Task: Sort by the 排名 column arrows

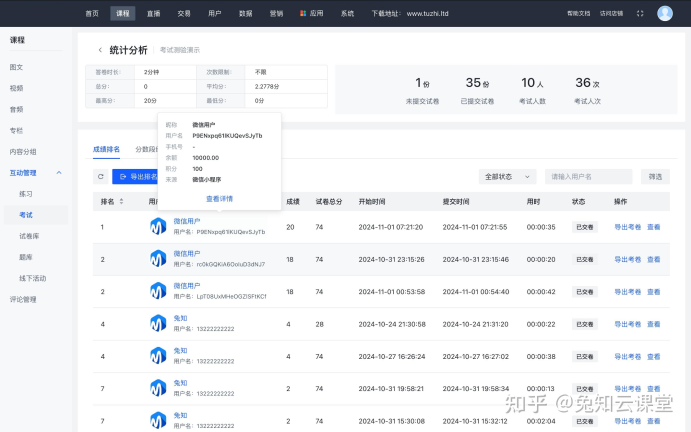Action: (121, 201)
